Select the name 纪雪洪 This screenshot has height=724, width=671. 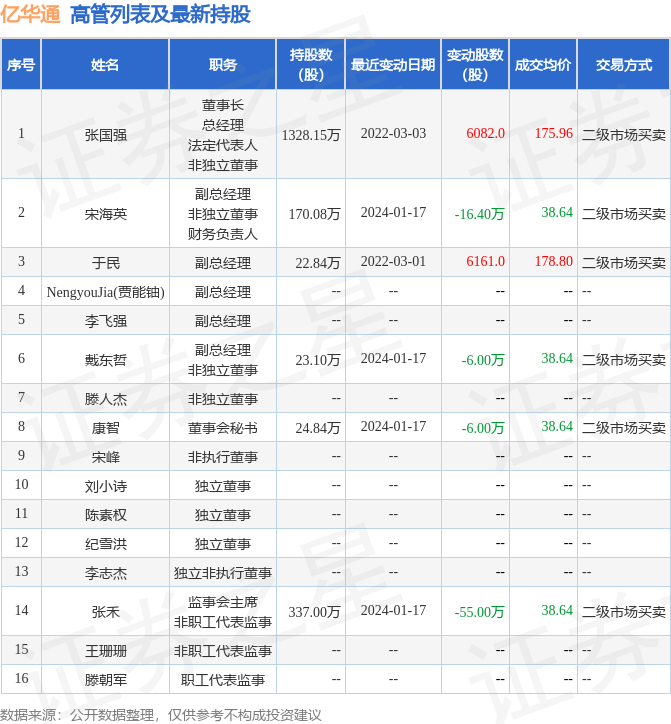pos(106,544)
